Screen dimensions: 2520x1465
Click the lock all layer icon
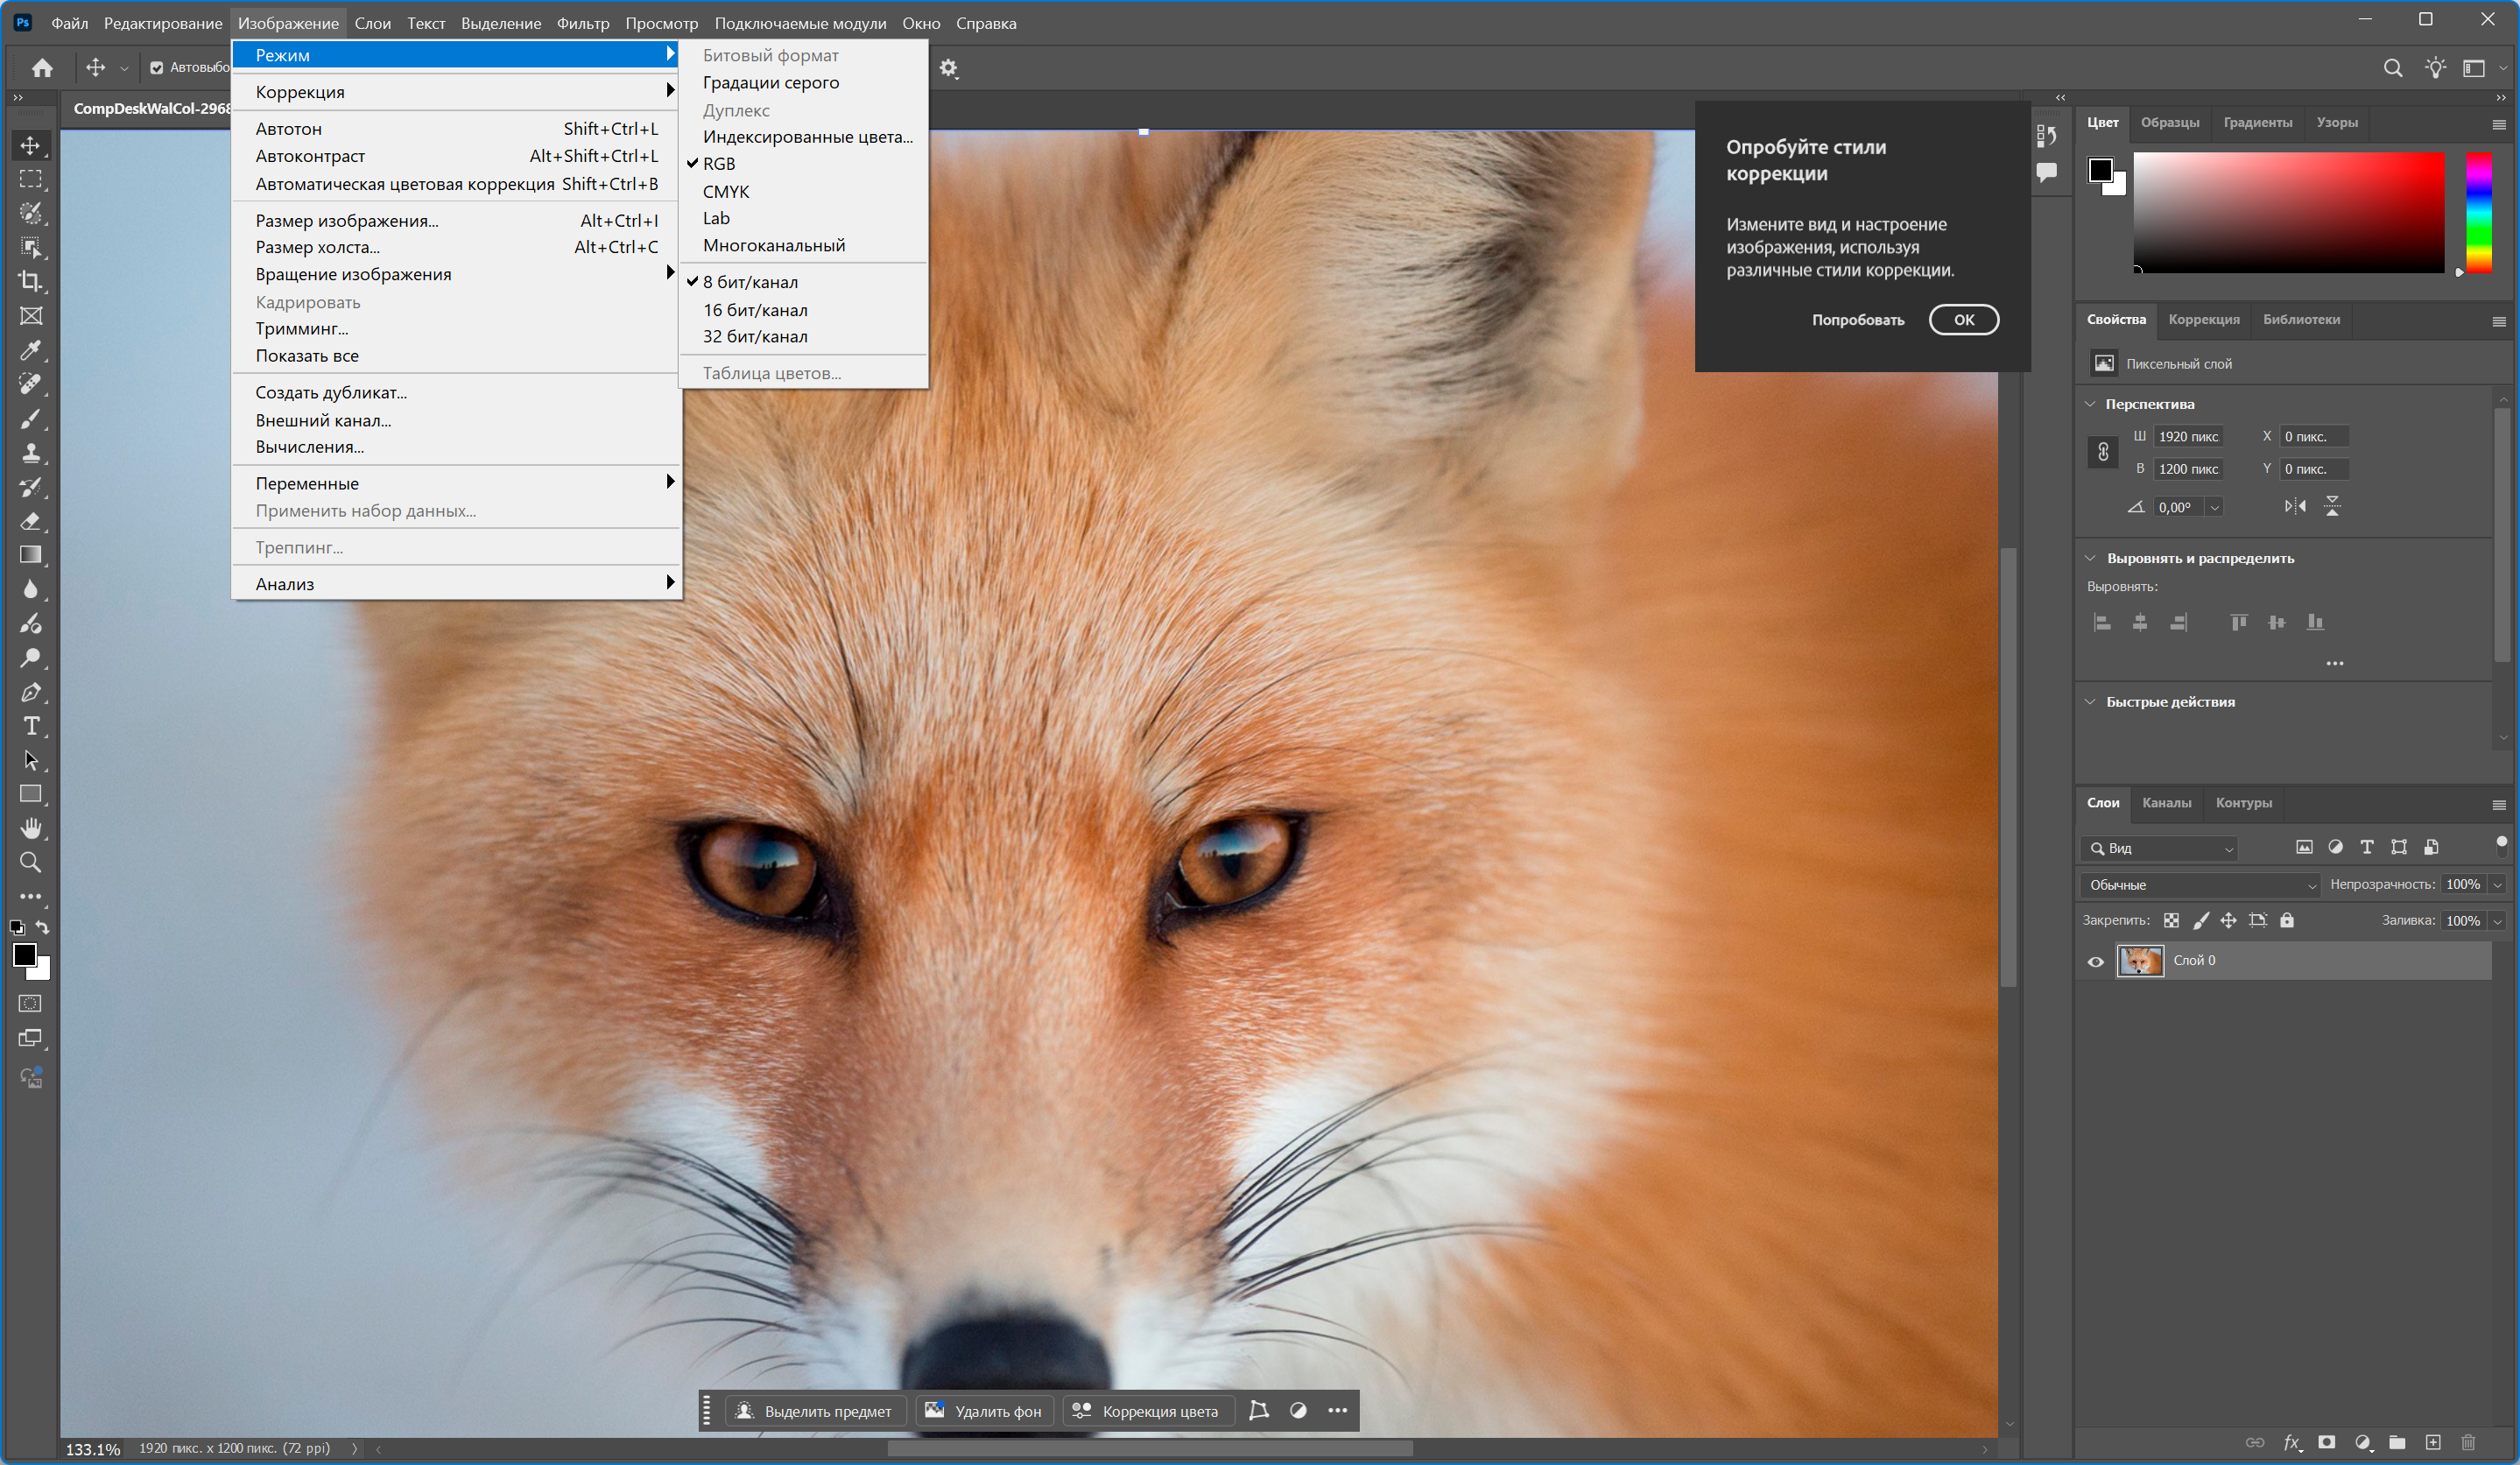pyautogui.click(x=2287, y=920)
